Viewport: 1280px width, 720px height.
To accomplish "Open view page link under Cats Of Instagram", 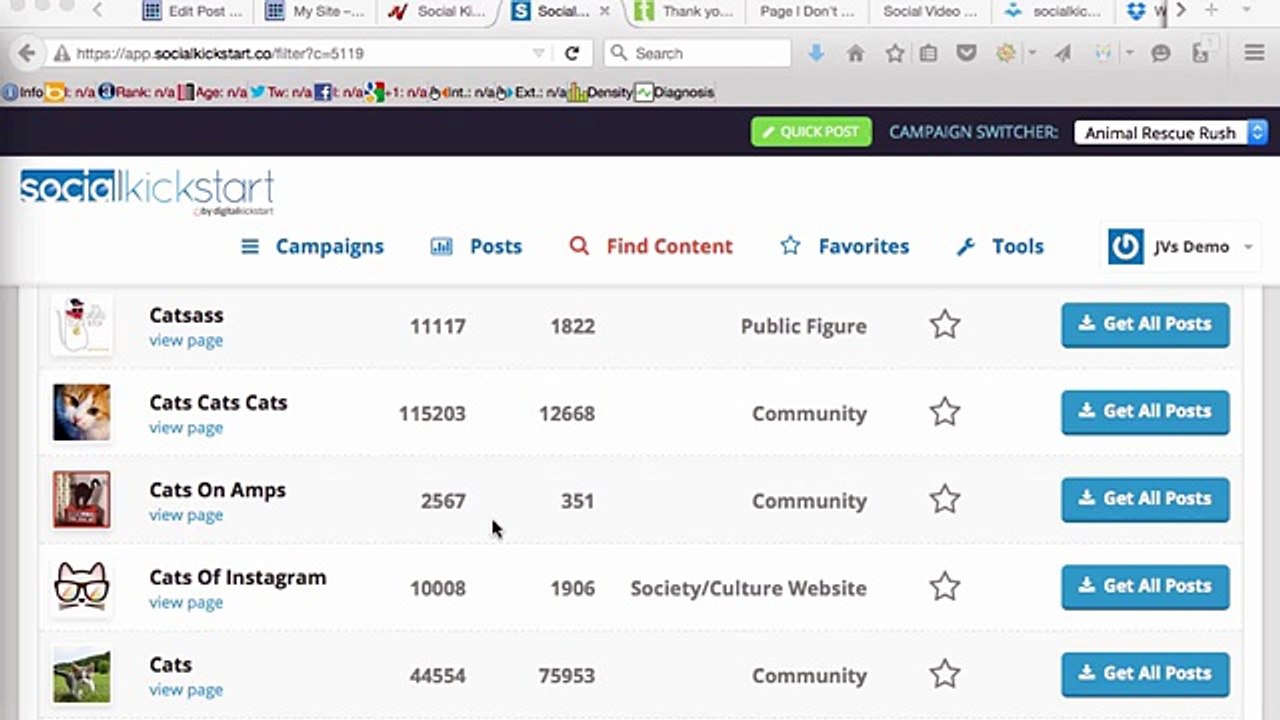I will pos(186,602).
